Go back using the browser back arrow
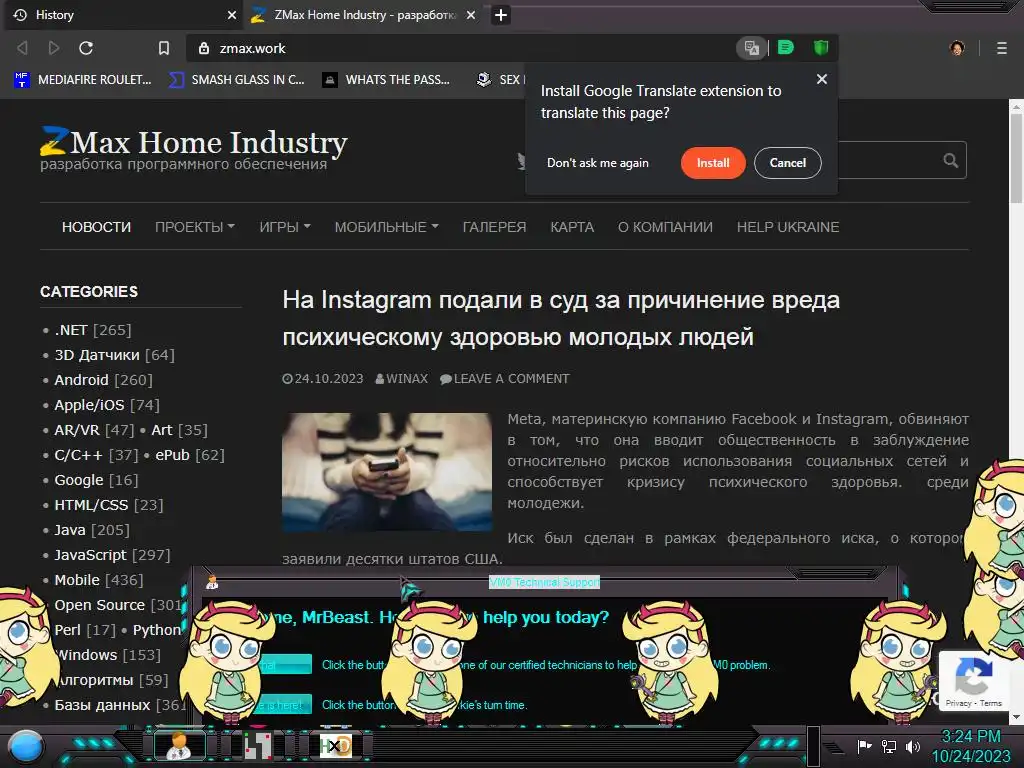Viewport: 1024px width, 768px height. coord(22,48)
